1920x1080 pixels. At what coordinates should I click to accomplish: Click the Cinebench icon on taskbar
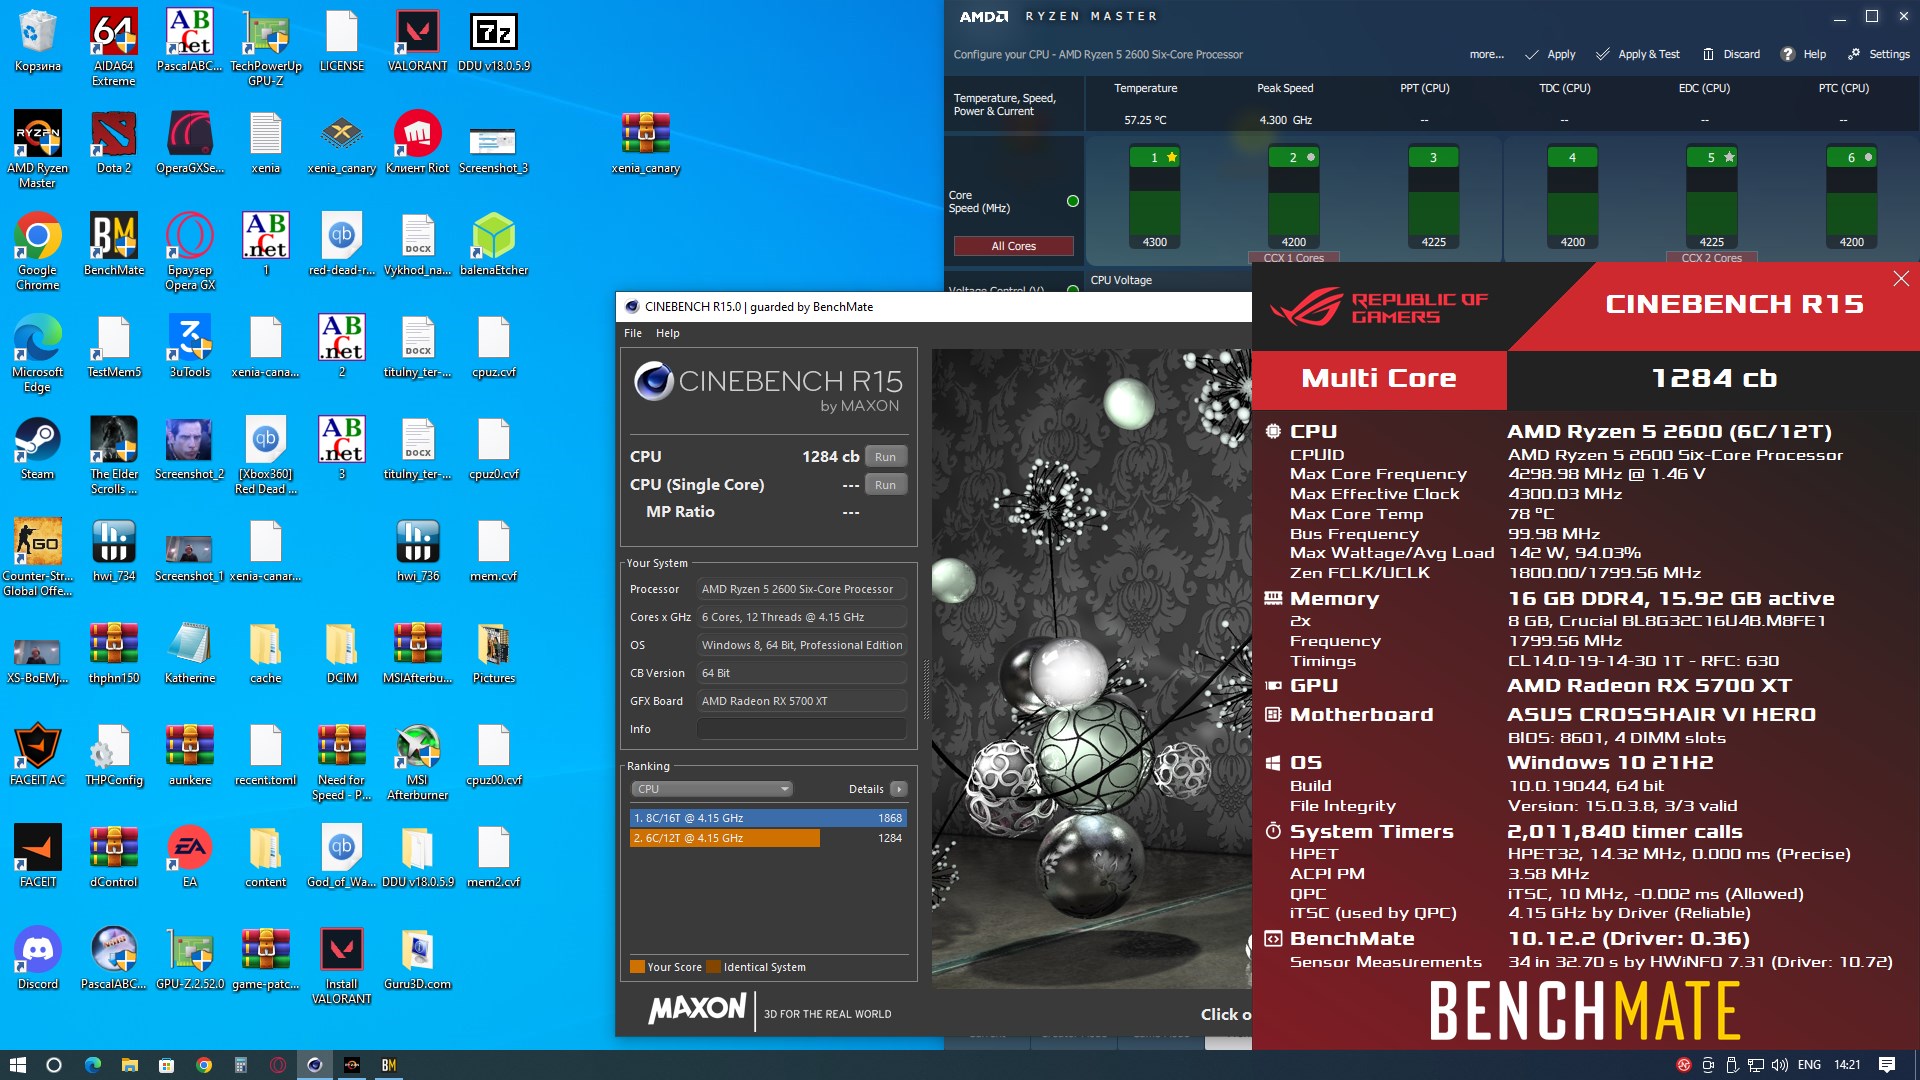pos(314,1065)
